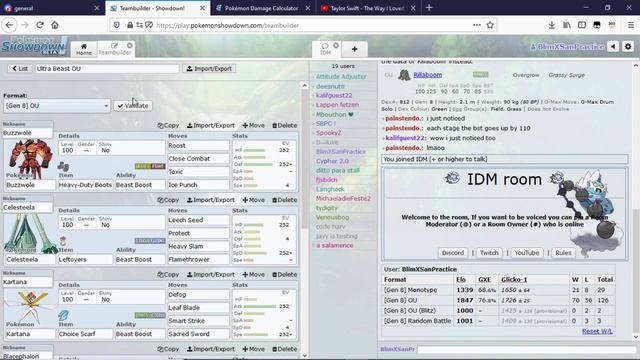This screenshot has width=640, height=360.
Task: Open the Format dropdown [Gen 8] OU
Action: pos(57,106)
